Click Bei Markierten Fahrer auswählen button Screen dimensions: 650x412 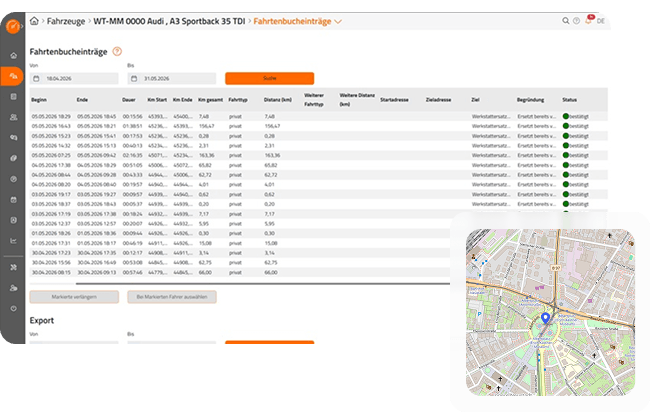(x=172, y=297)
